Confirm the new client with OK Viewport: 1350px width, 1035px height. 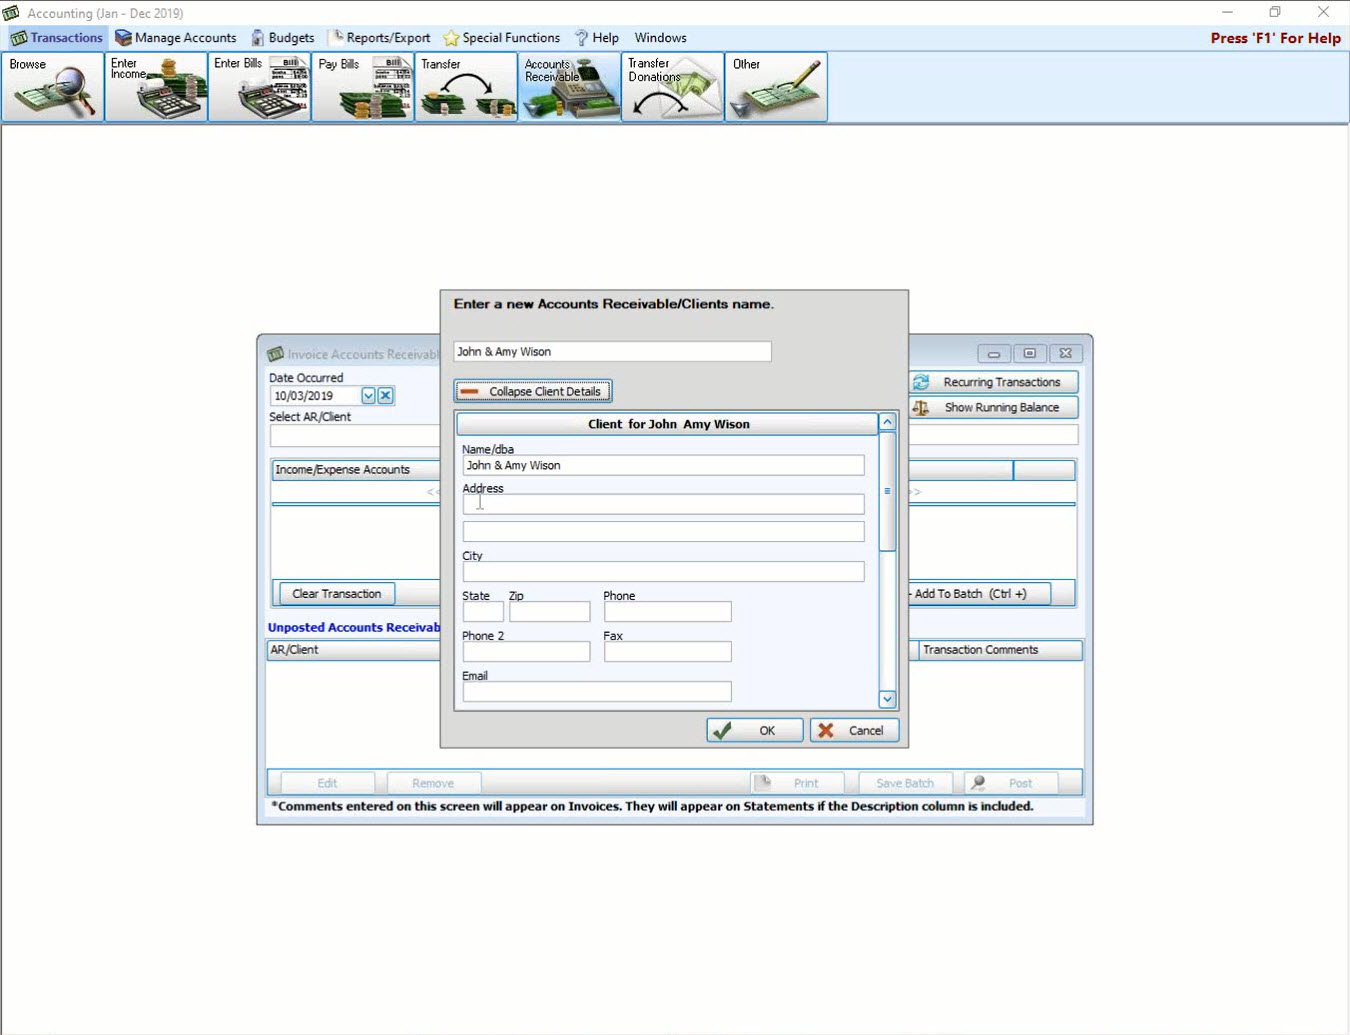[x=754, y=729]
